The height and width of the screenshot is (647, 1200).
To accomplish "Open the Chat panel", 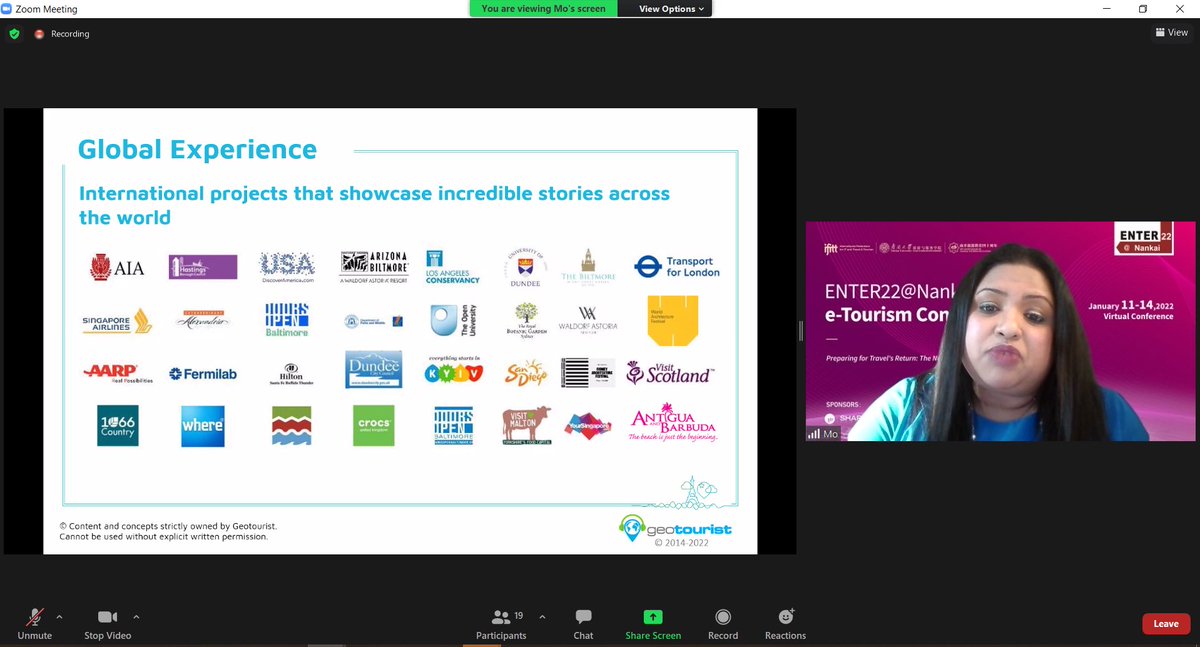I will click(x=584, y=624).
